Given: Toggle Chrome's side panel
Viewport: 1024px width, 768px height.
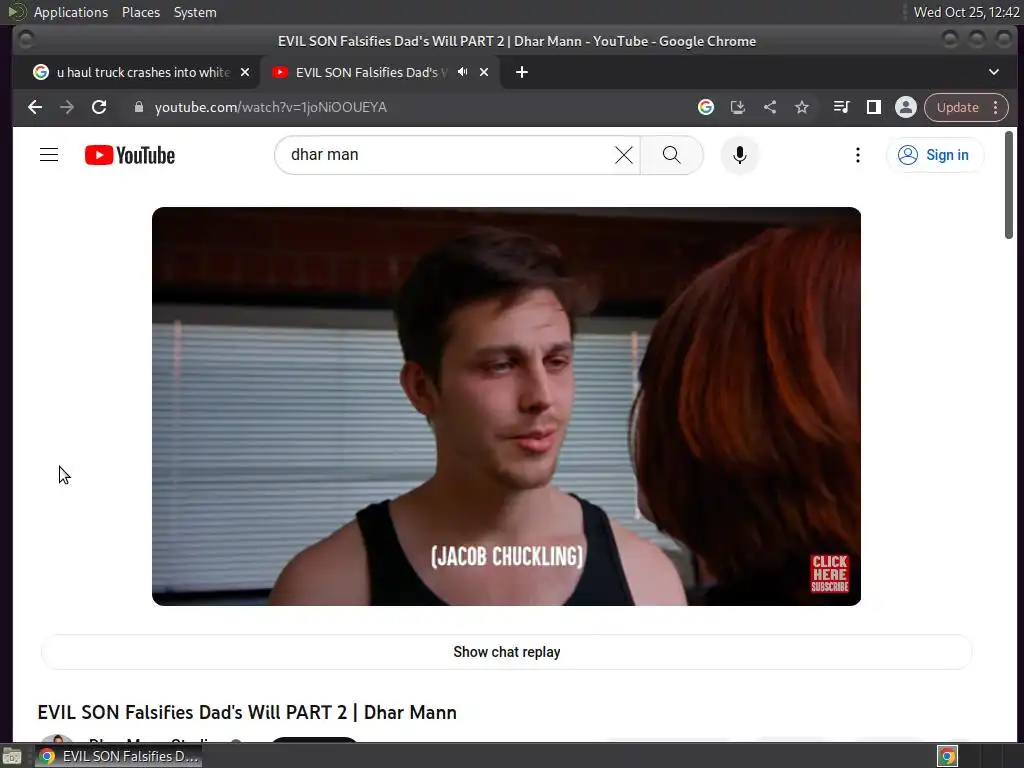Looking at the screenshot, I should point(874,107).
